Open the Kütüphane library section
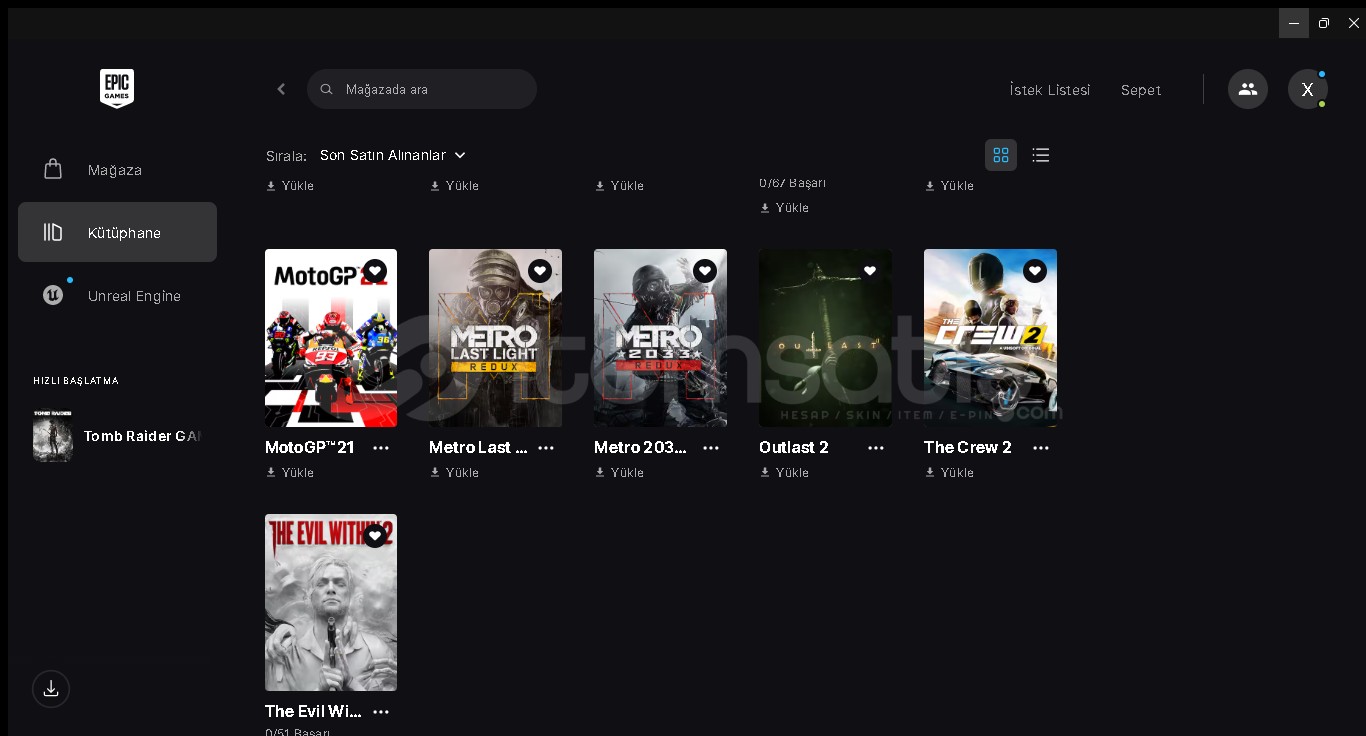1366x736 pixels. [x=117, y=232]
